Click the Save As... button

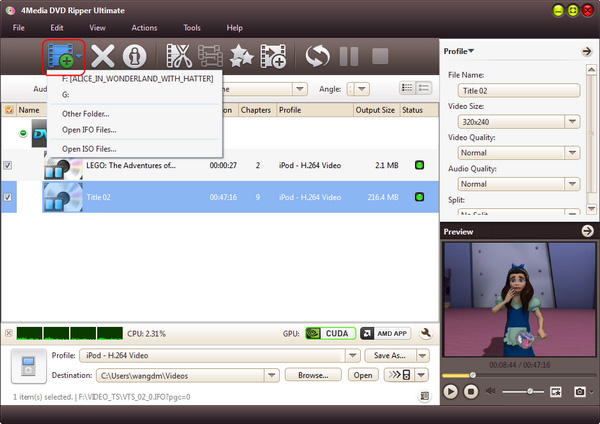click(x=389, y=355)
